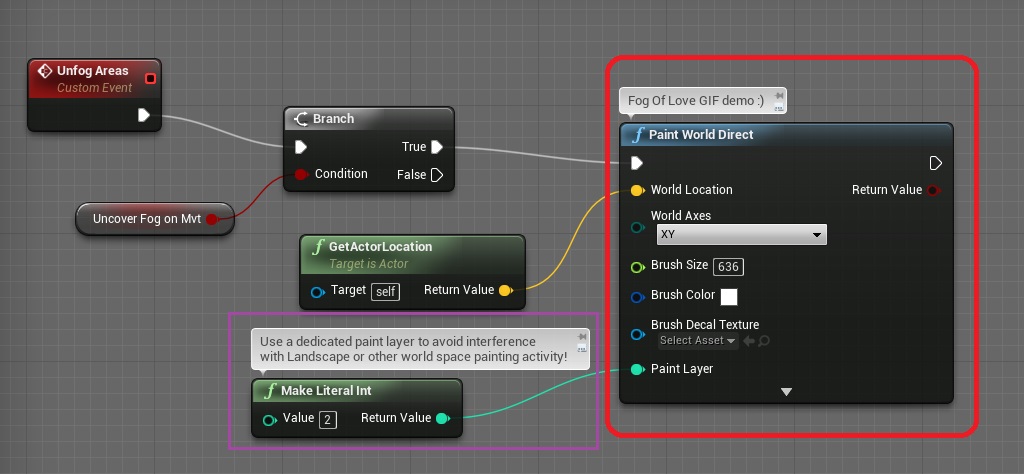The width and height of the screenshot is (1024, 474).
Task: Click the Brush Size input pin
Action: click(x=637, y=266)
